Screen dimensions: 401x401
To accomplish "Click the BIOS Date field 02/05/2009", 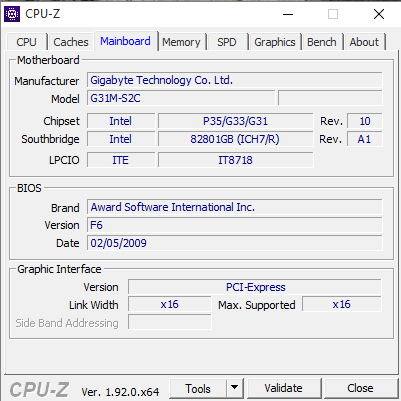I will (235, 243).
